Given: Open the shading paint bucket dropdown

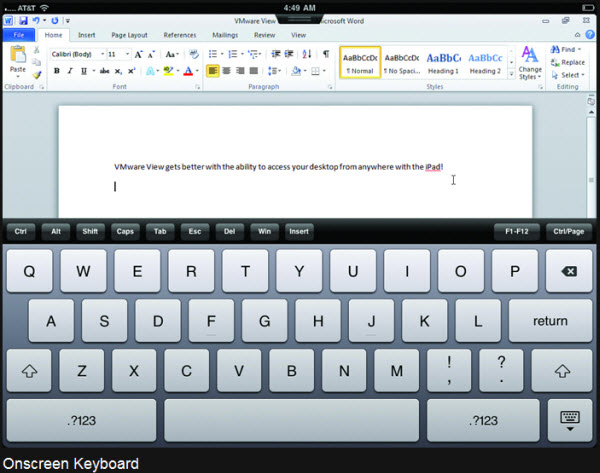Looking at the screenshot, I should coord(305,71).
